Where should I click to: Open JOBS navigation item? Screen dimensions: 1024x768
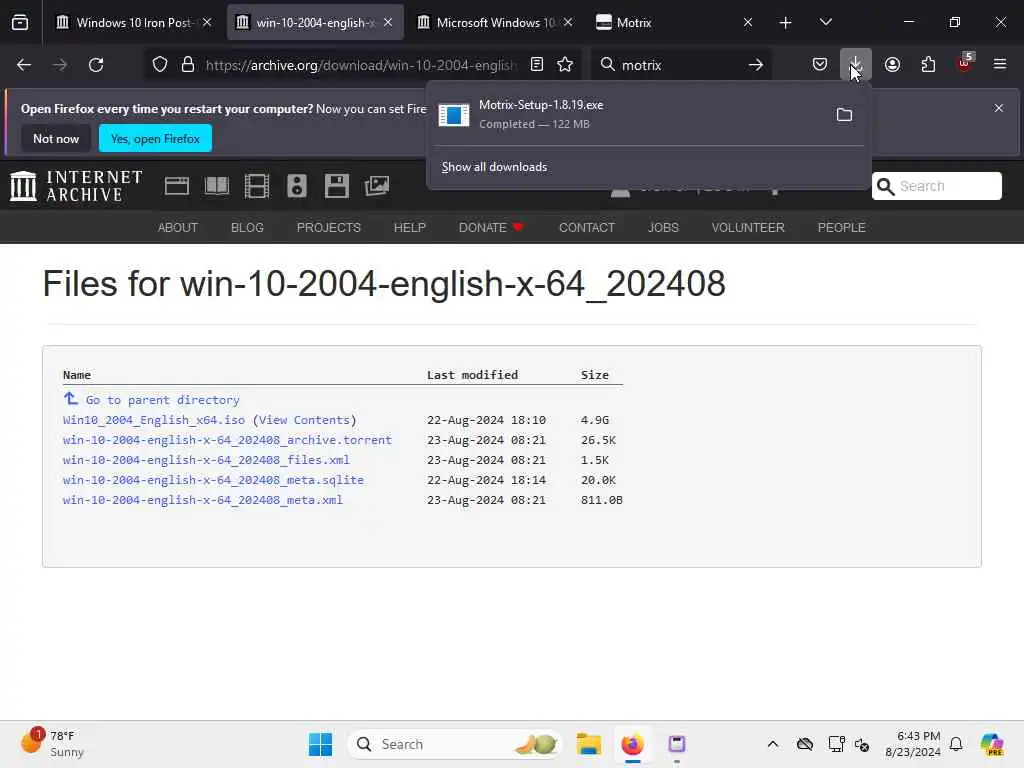(663, 227)
